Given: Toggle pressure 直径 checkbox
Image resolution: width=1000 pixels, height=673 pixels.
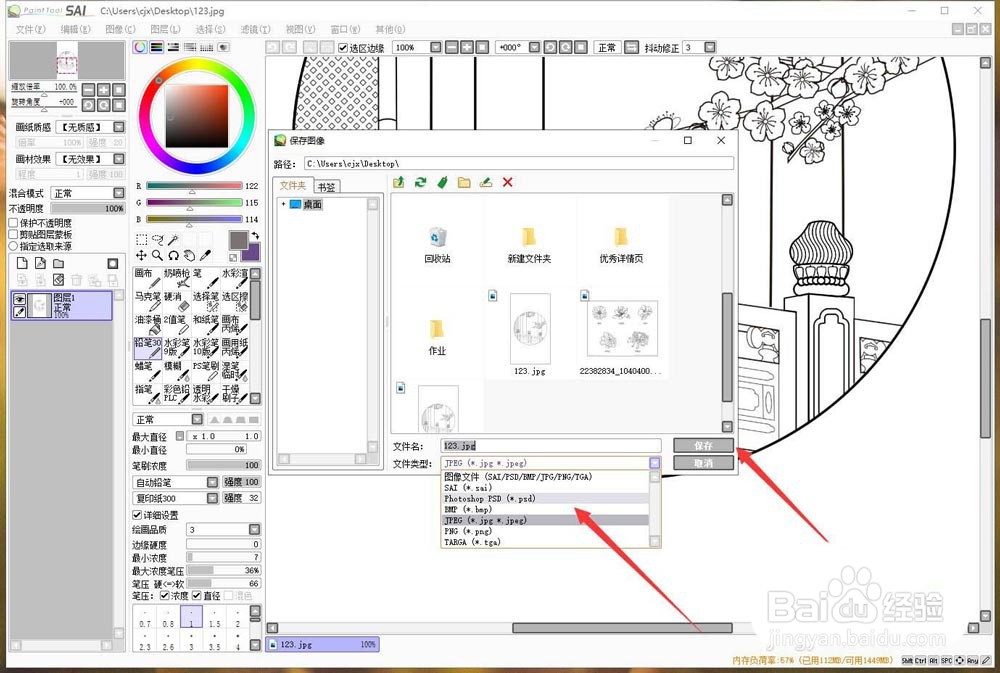Looking at the screenshot, I should coord(196,595).
